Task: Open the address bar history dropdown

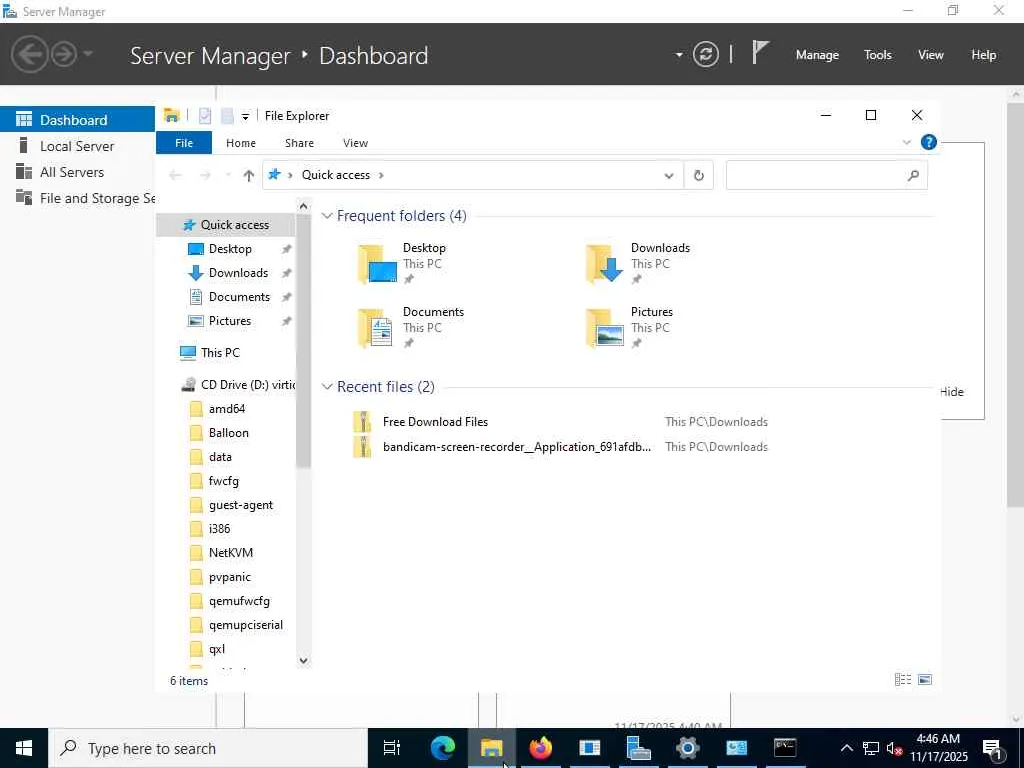Action: point(669,176)
